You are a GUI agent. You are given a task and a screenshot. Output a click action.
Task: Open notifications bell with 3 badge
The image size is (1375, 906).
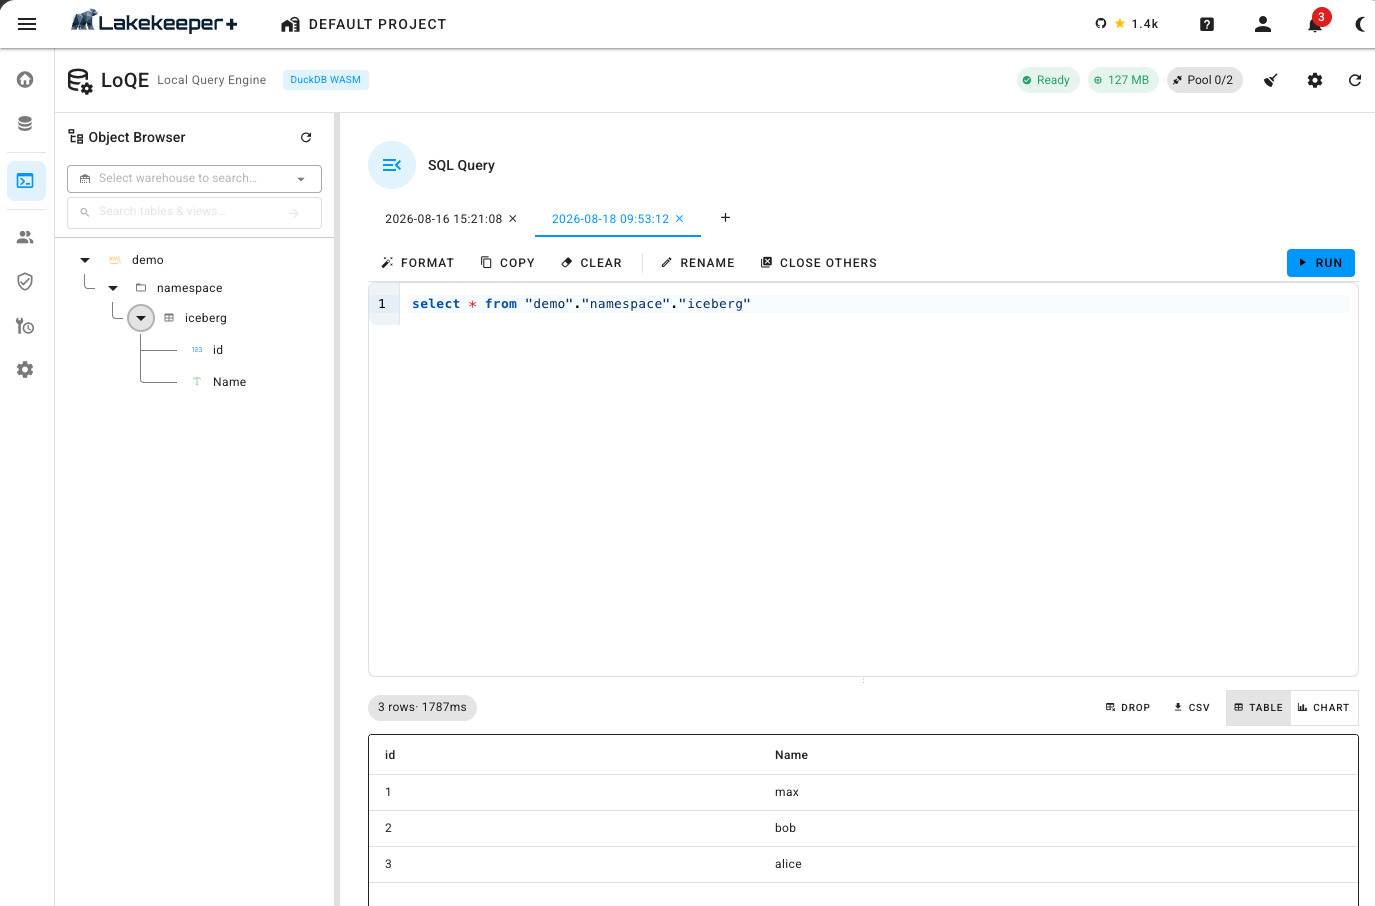click(1315, 24)
